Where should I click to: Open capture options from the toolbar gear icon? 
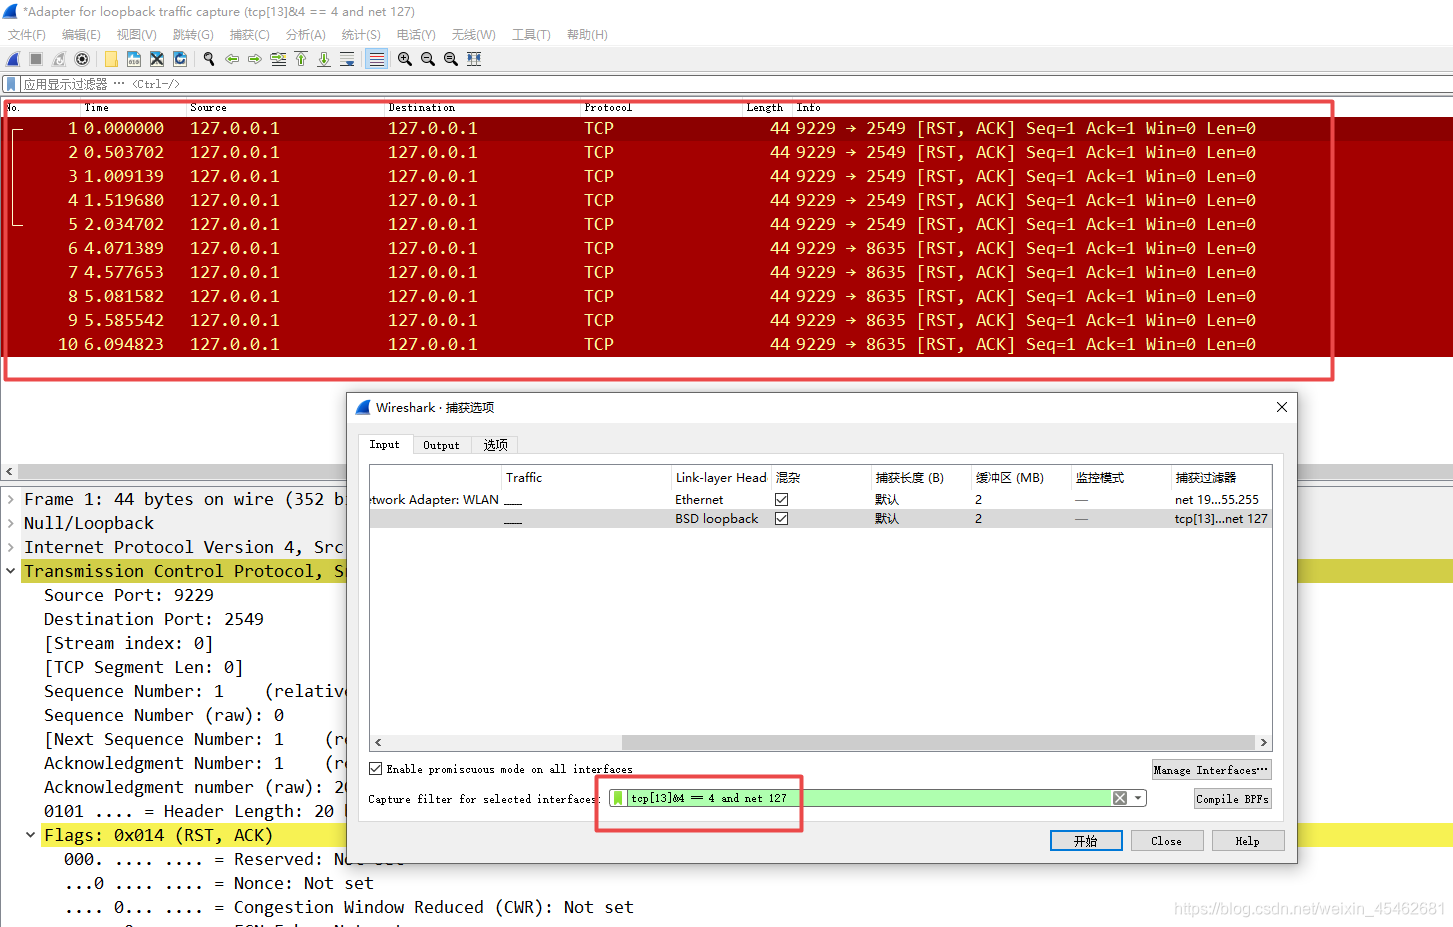[x=82, y=59]
